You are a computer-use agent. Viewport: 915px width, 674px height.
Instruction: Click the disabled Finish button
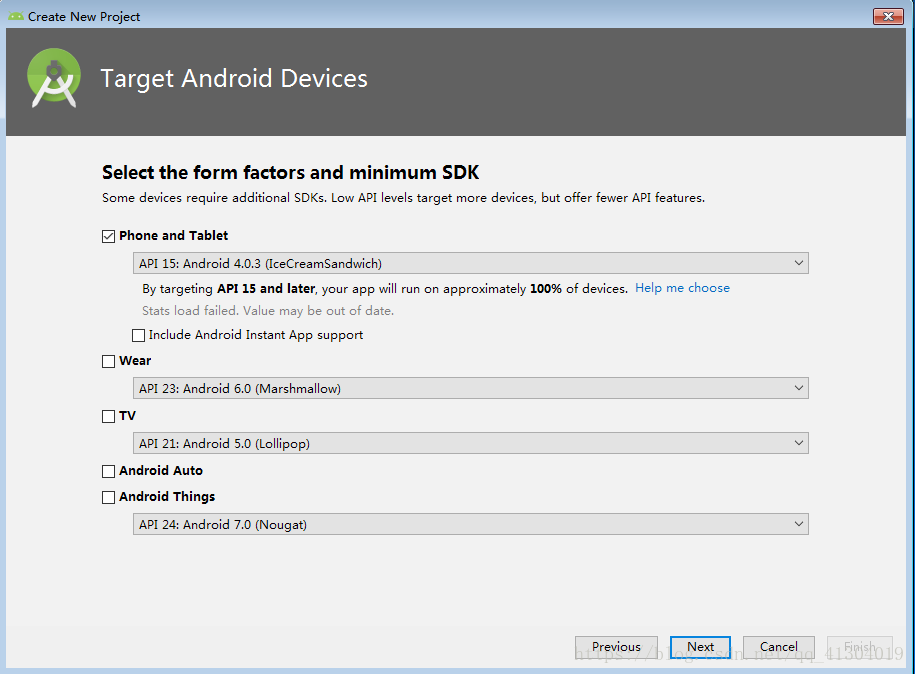pos(860,647)
